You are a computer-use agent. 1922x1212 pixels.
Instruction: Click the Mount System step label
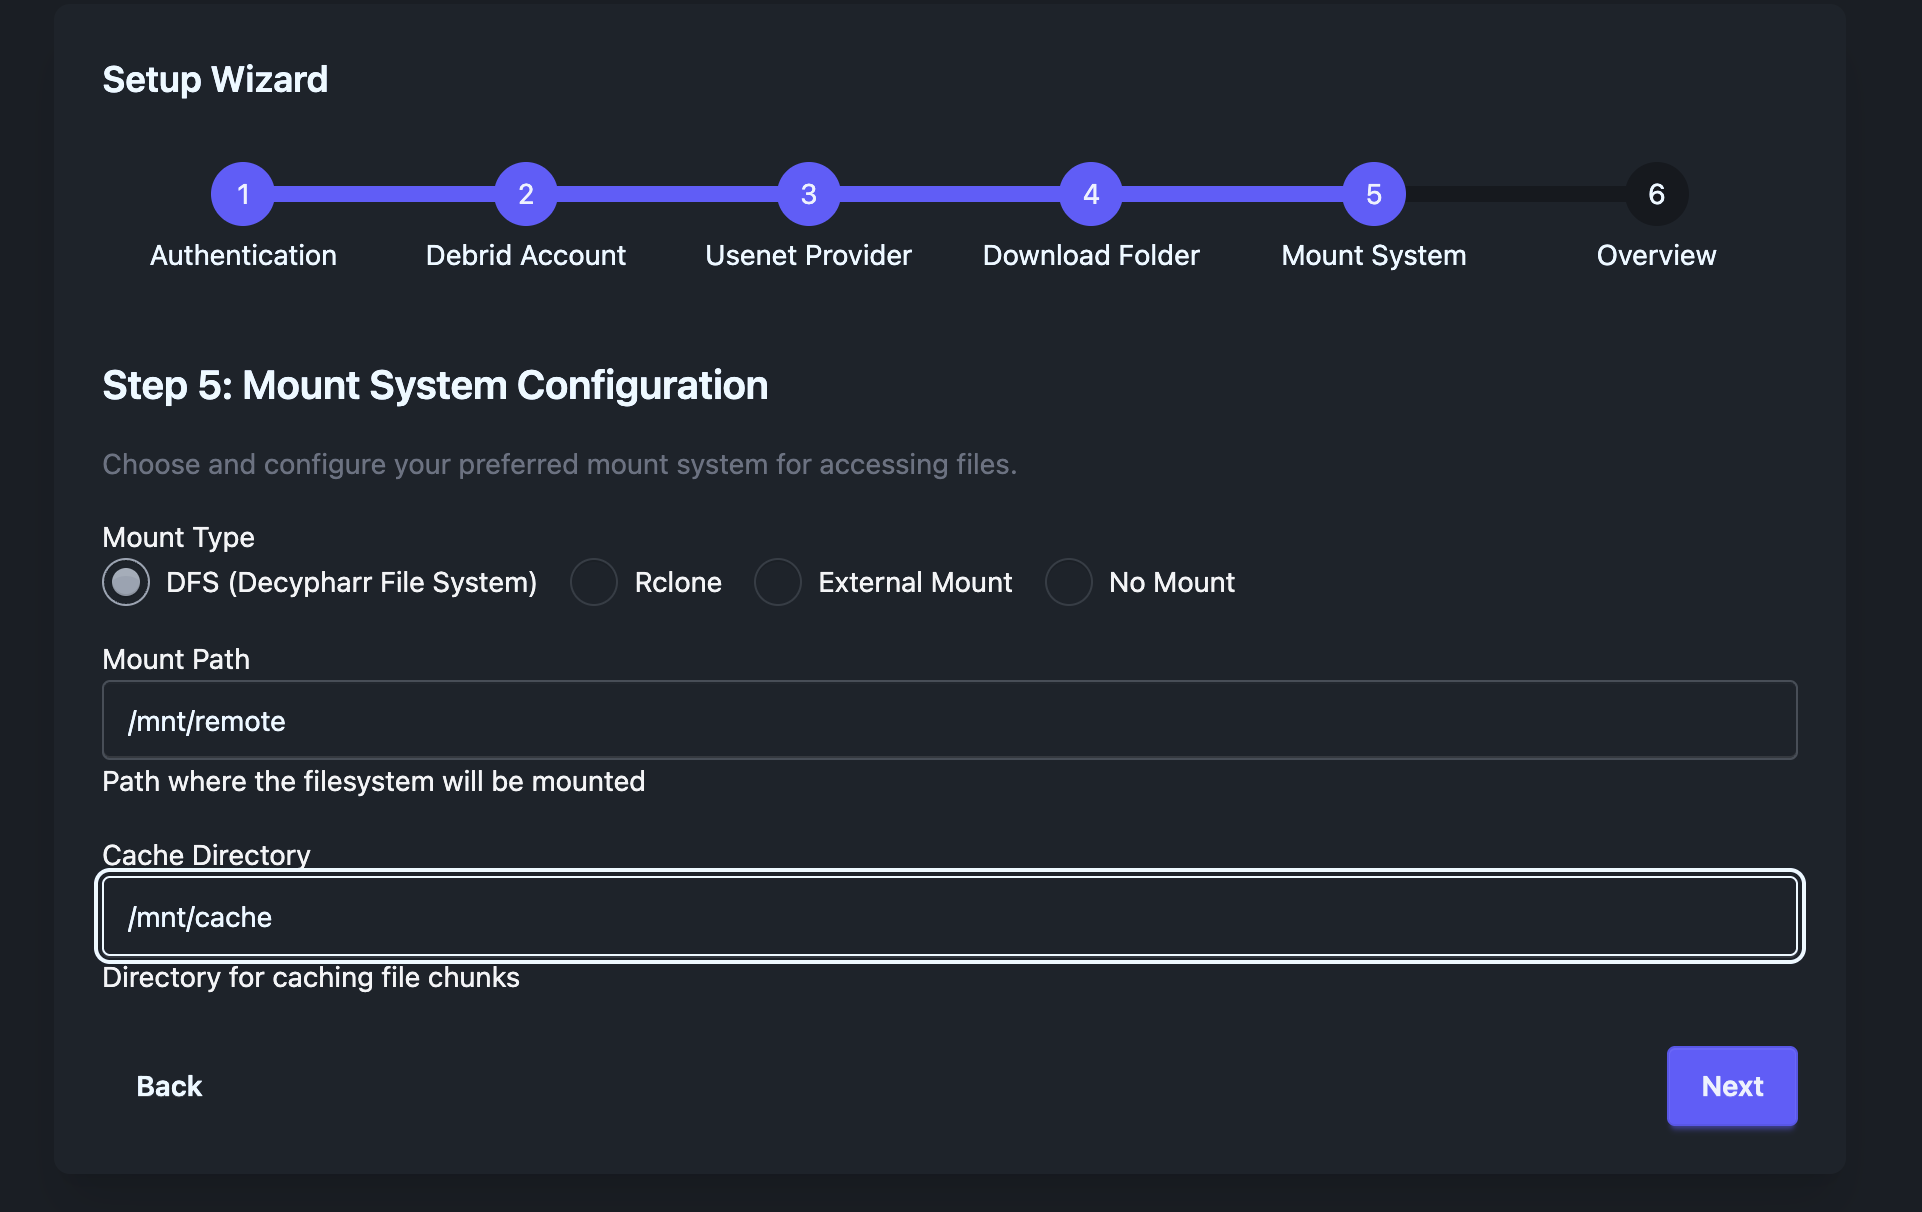1373,255
